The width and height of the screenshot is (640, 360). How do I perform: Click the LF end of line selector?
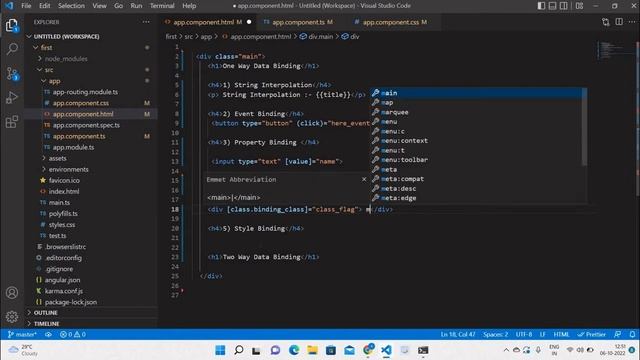pos(542,334)
